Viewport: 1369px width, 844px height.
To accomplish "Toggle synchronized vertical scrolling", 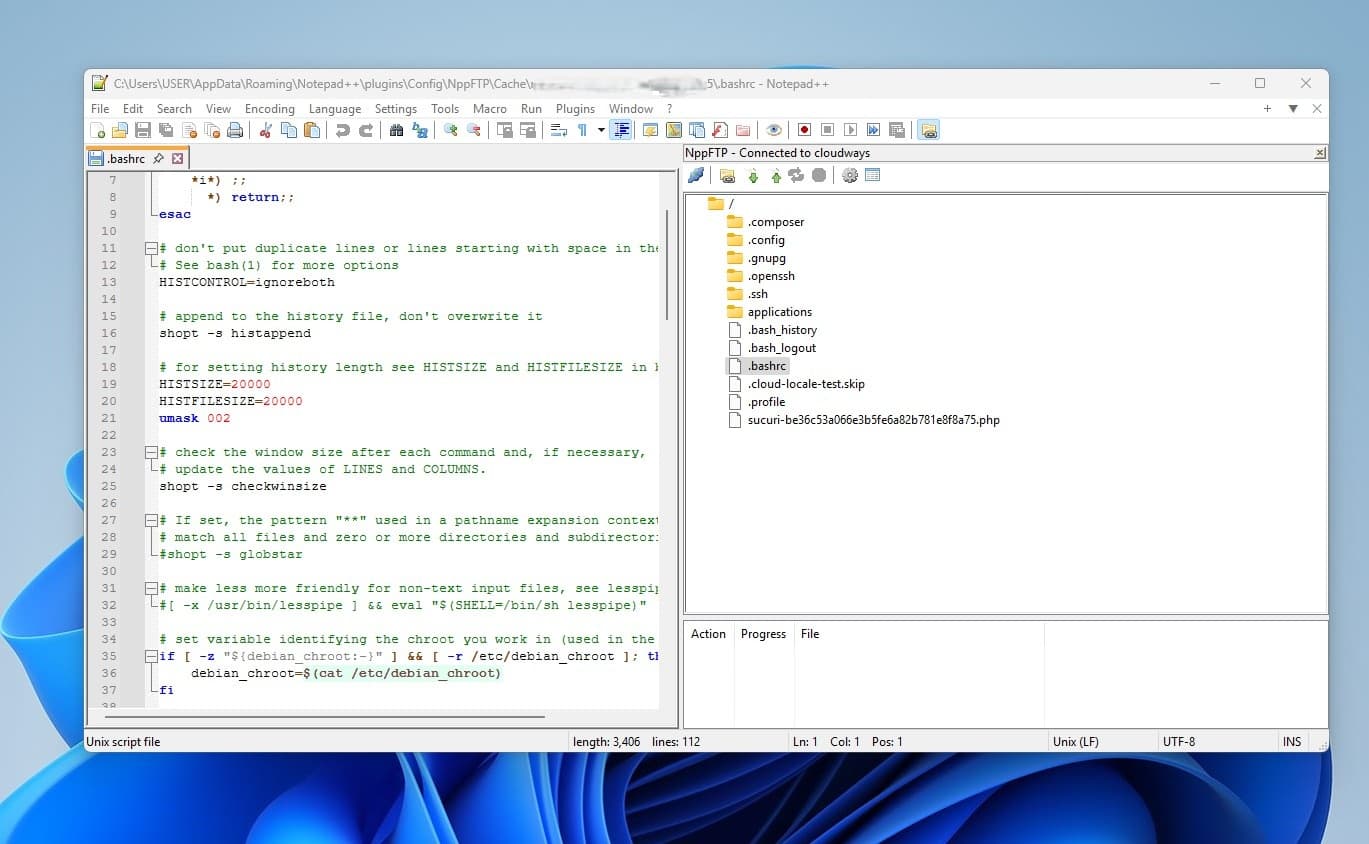I will point(504,130).
